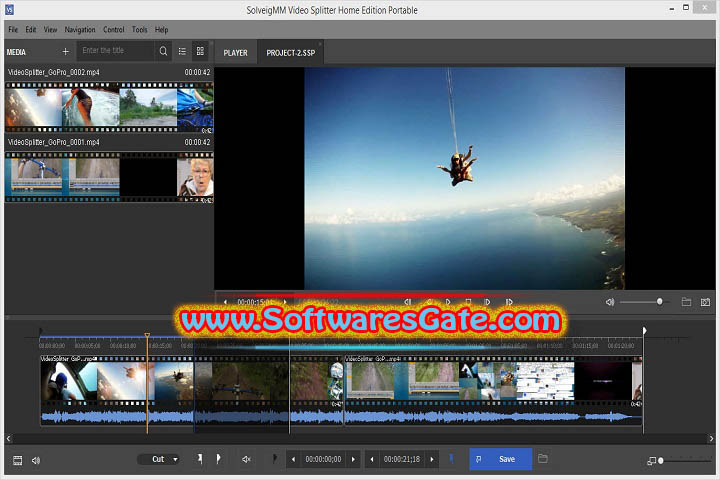720x480 pixels.
Task: Click the 'Enter the title' search field
Action: pos(115,51)
